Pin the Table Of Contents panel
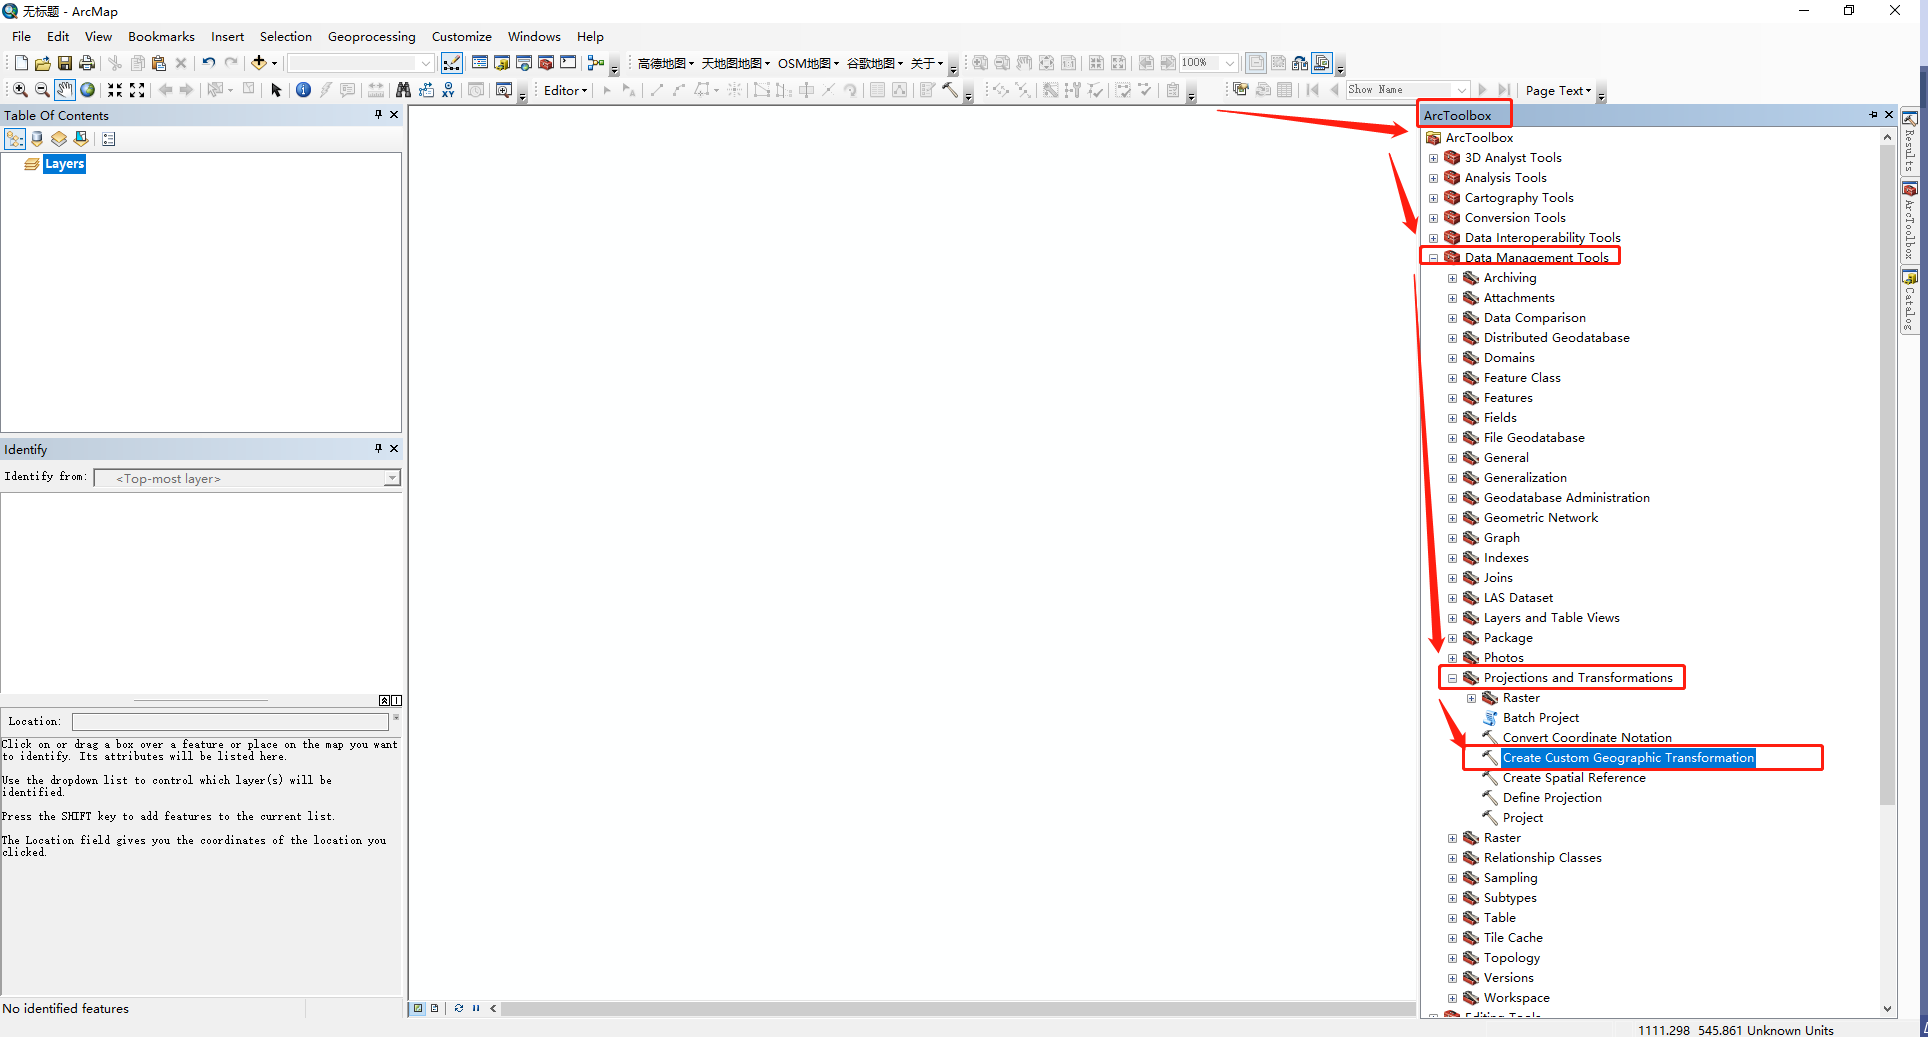1928x1037 pixels. (x=378, y=115)
